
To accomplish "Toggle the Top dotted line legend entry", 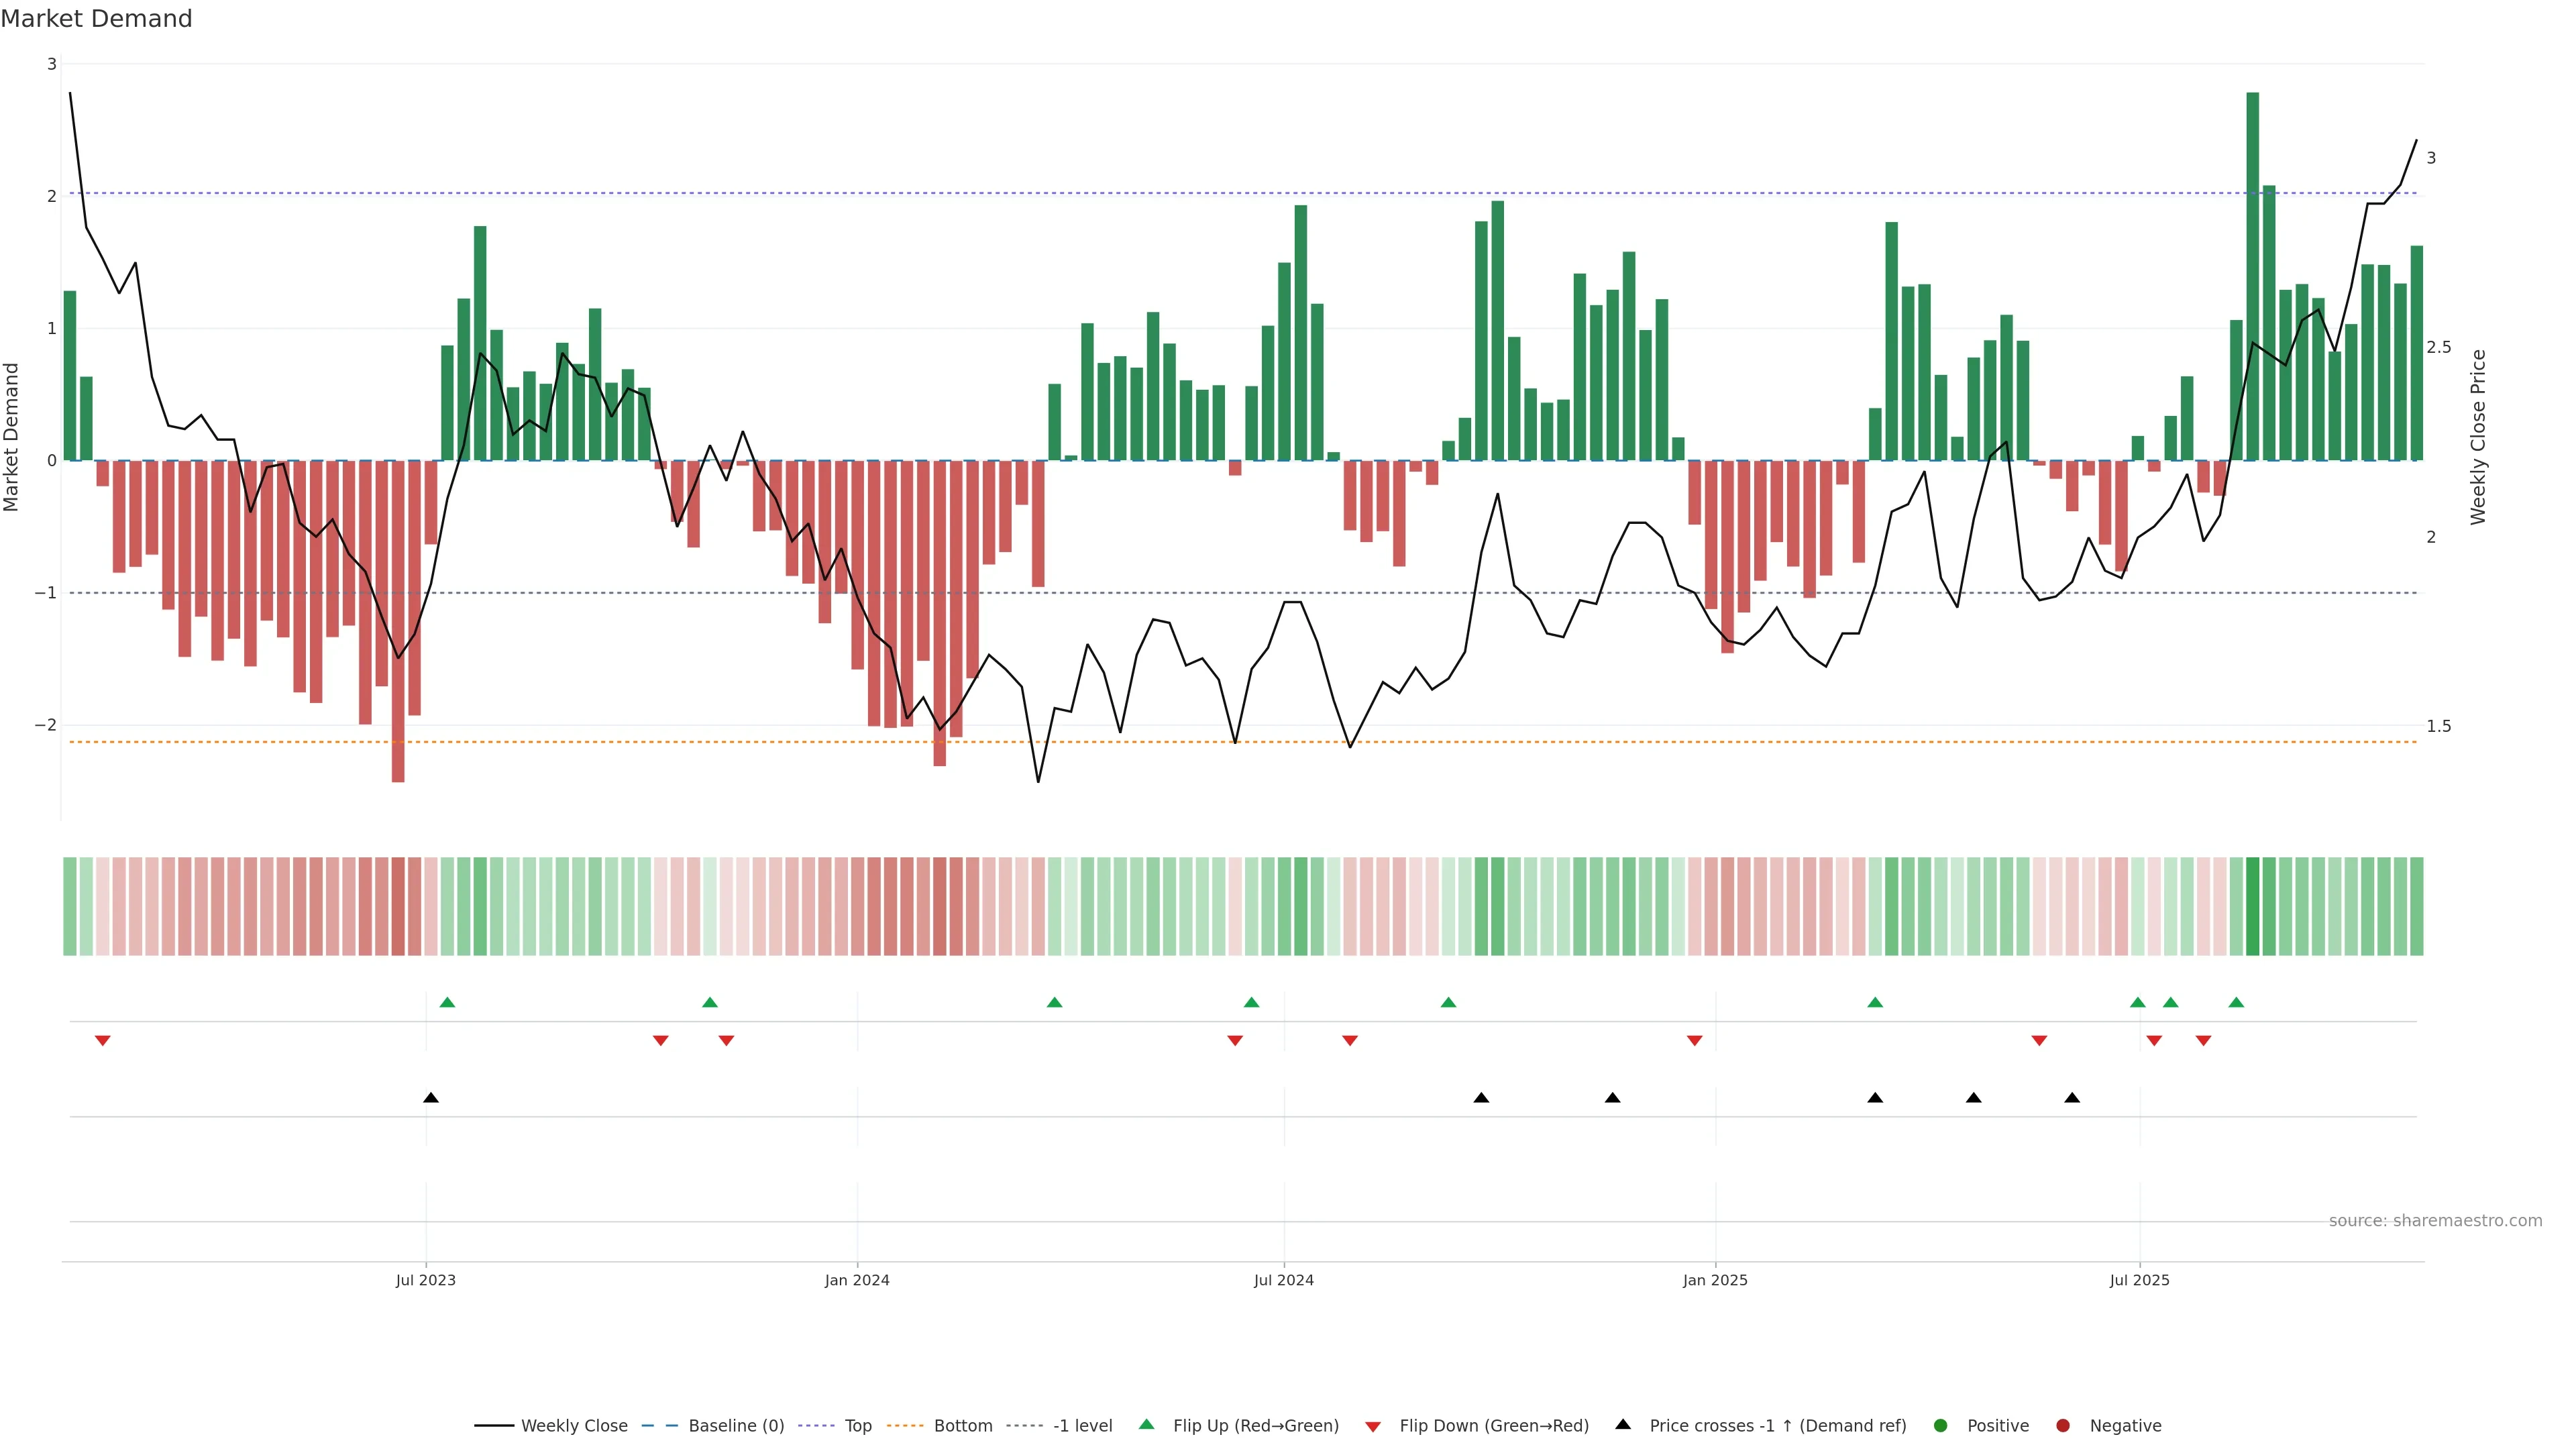I will pos(857,1426).
